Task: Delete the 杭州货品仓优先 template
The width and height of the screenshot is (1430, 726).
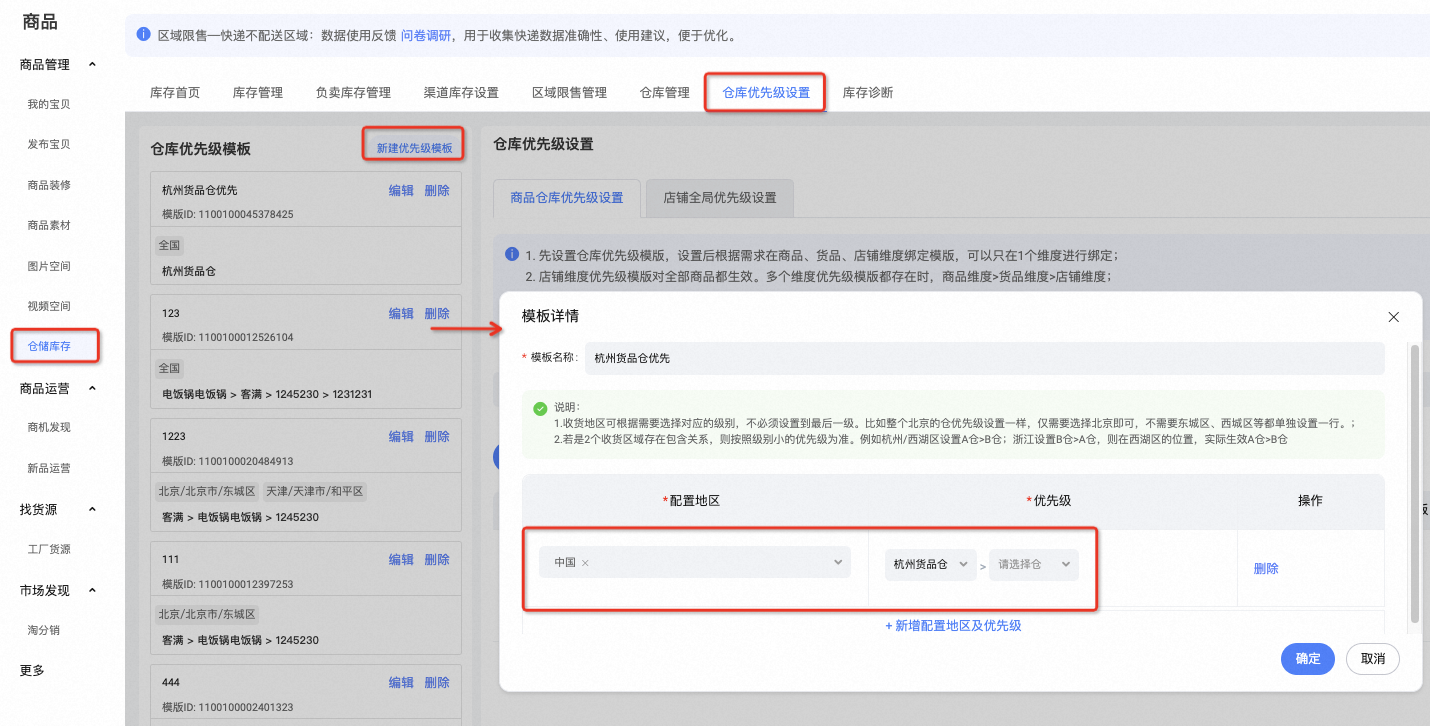Action: (x=437, y=190)
